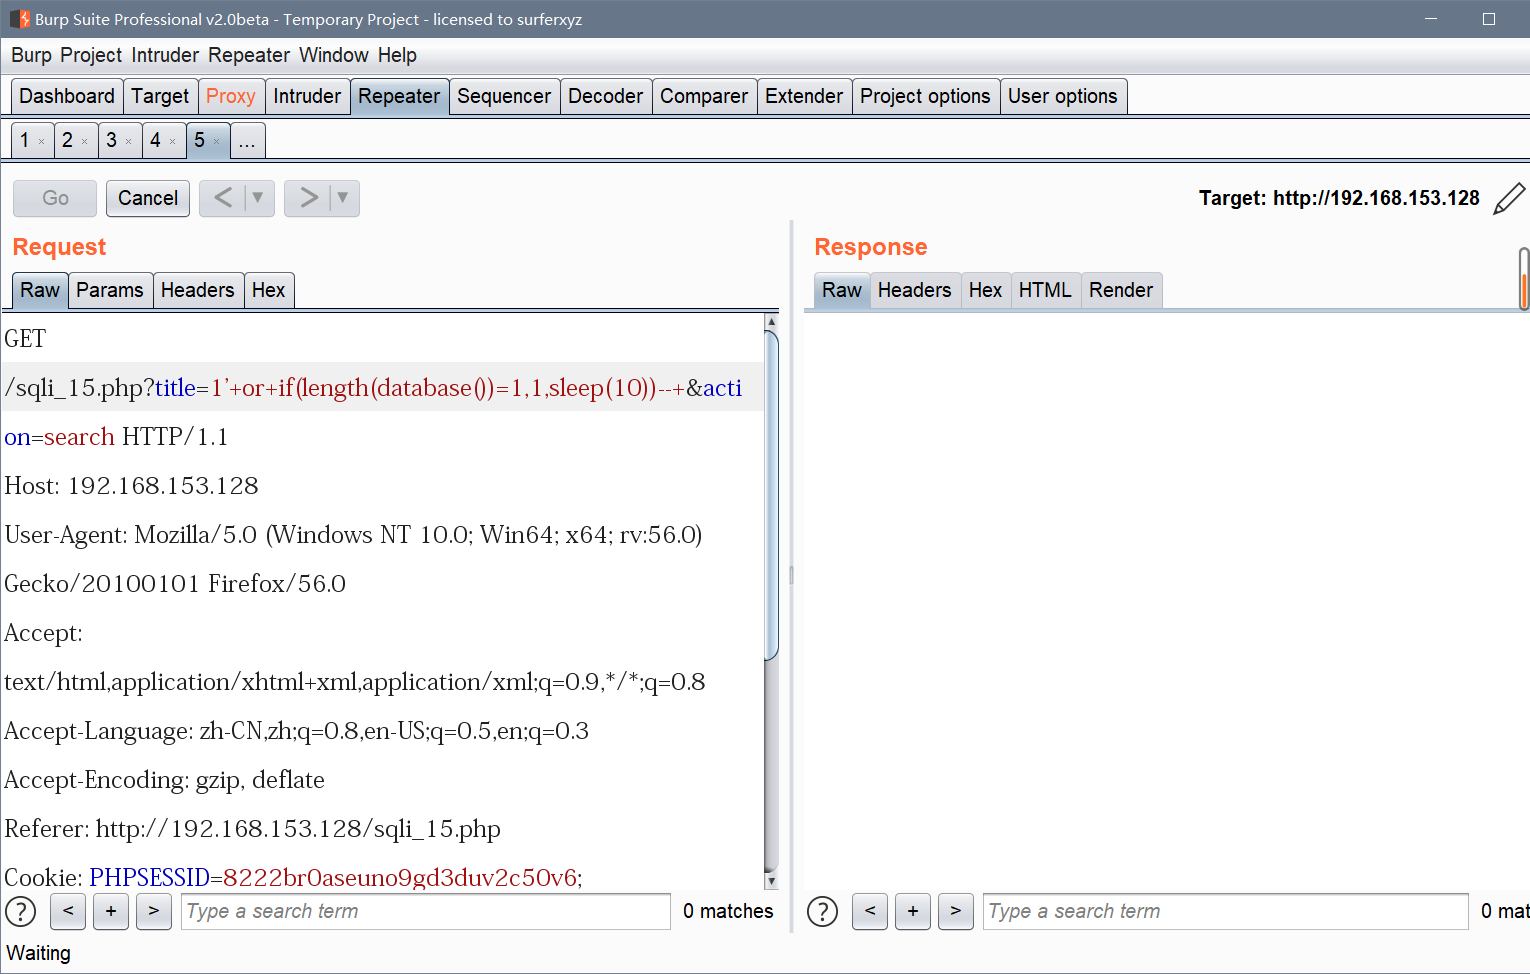Viewport: 1530px width, 974px height.
Task: Show response Render view
Action: click(x=1121, y=290)
